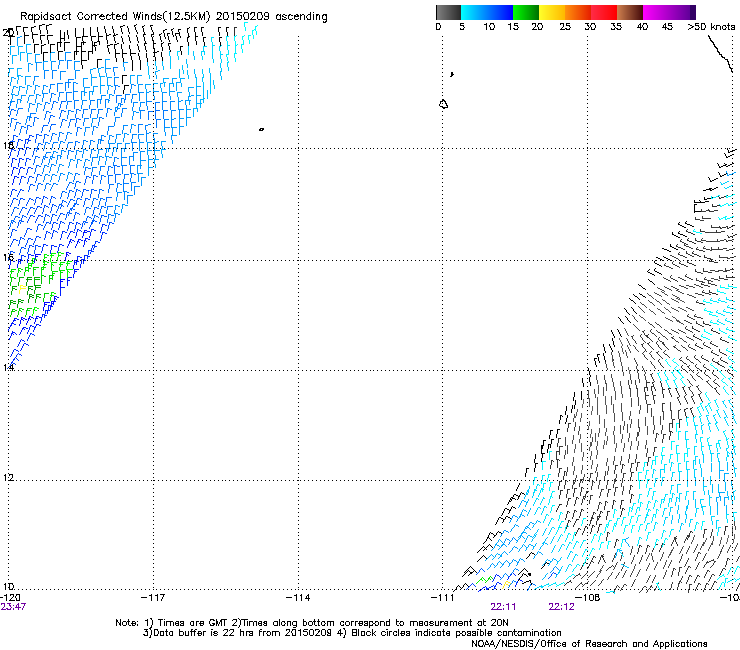Image resolution: width=740 pixels, height=650 pixels.
Task: Click the date '20150209' in the title
Action: (243, 17)
